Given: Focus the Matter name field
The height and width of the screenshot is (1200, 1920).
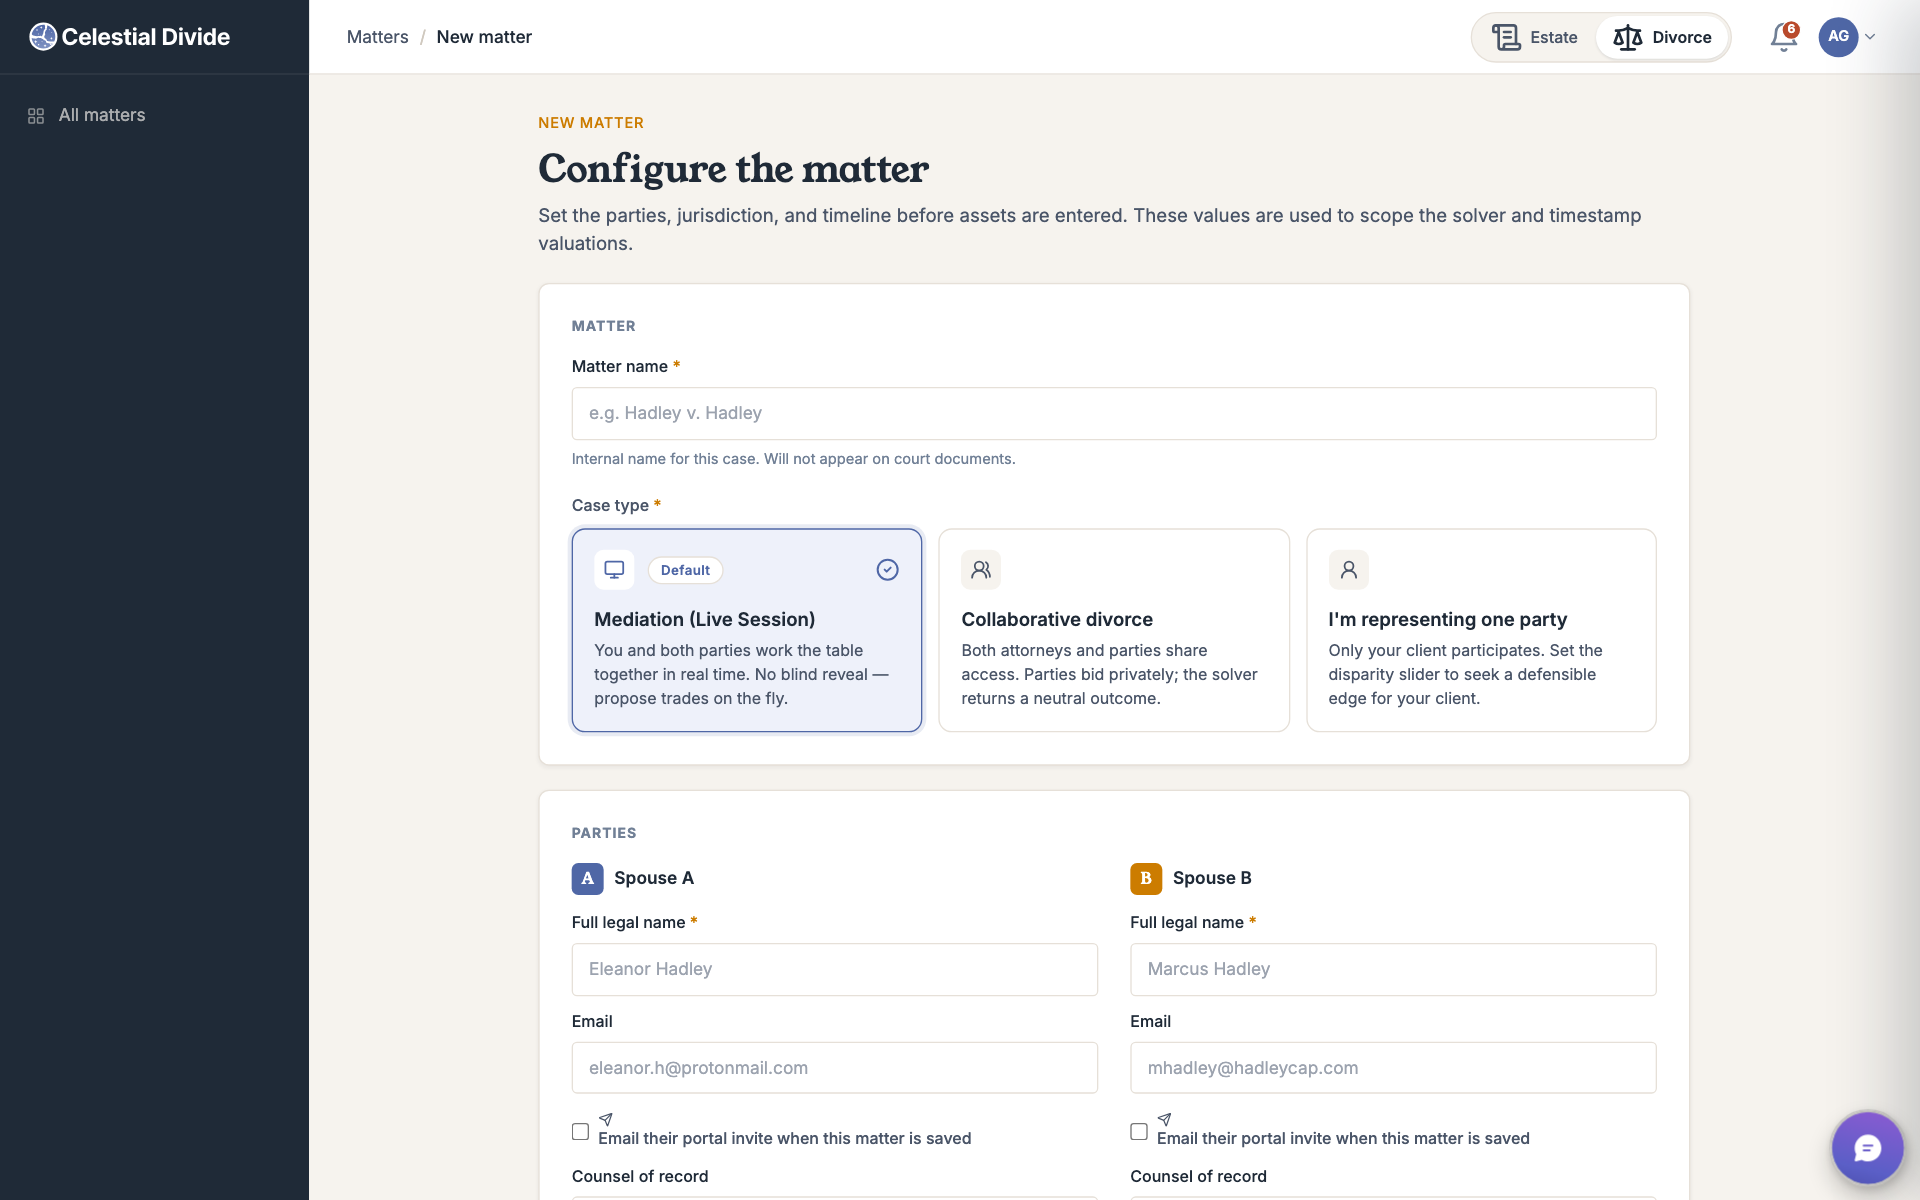Looking at the screenshot, I should (1114, 413).
